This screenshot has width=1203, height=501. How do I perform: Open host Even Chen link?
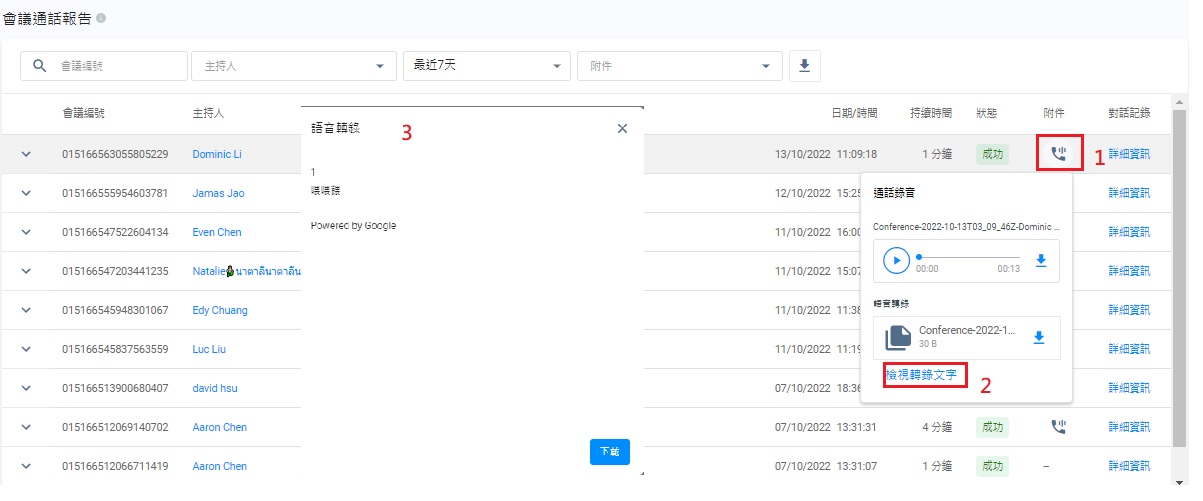219,233
